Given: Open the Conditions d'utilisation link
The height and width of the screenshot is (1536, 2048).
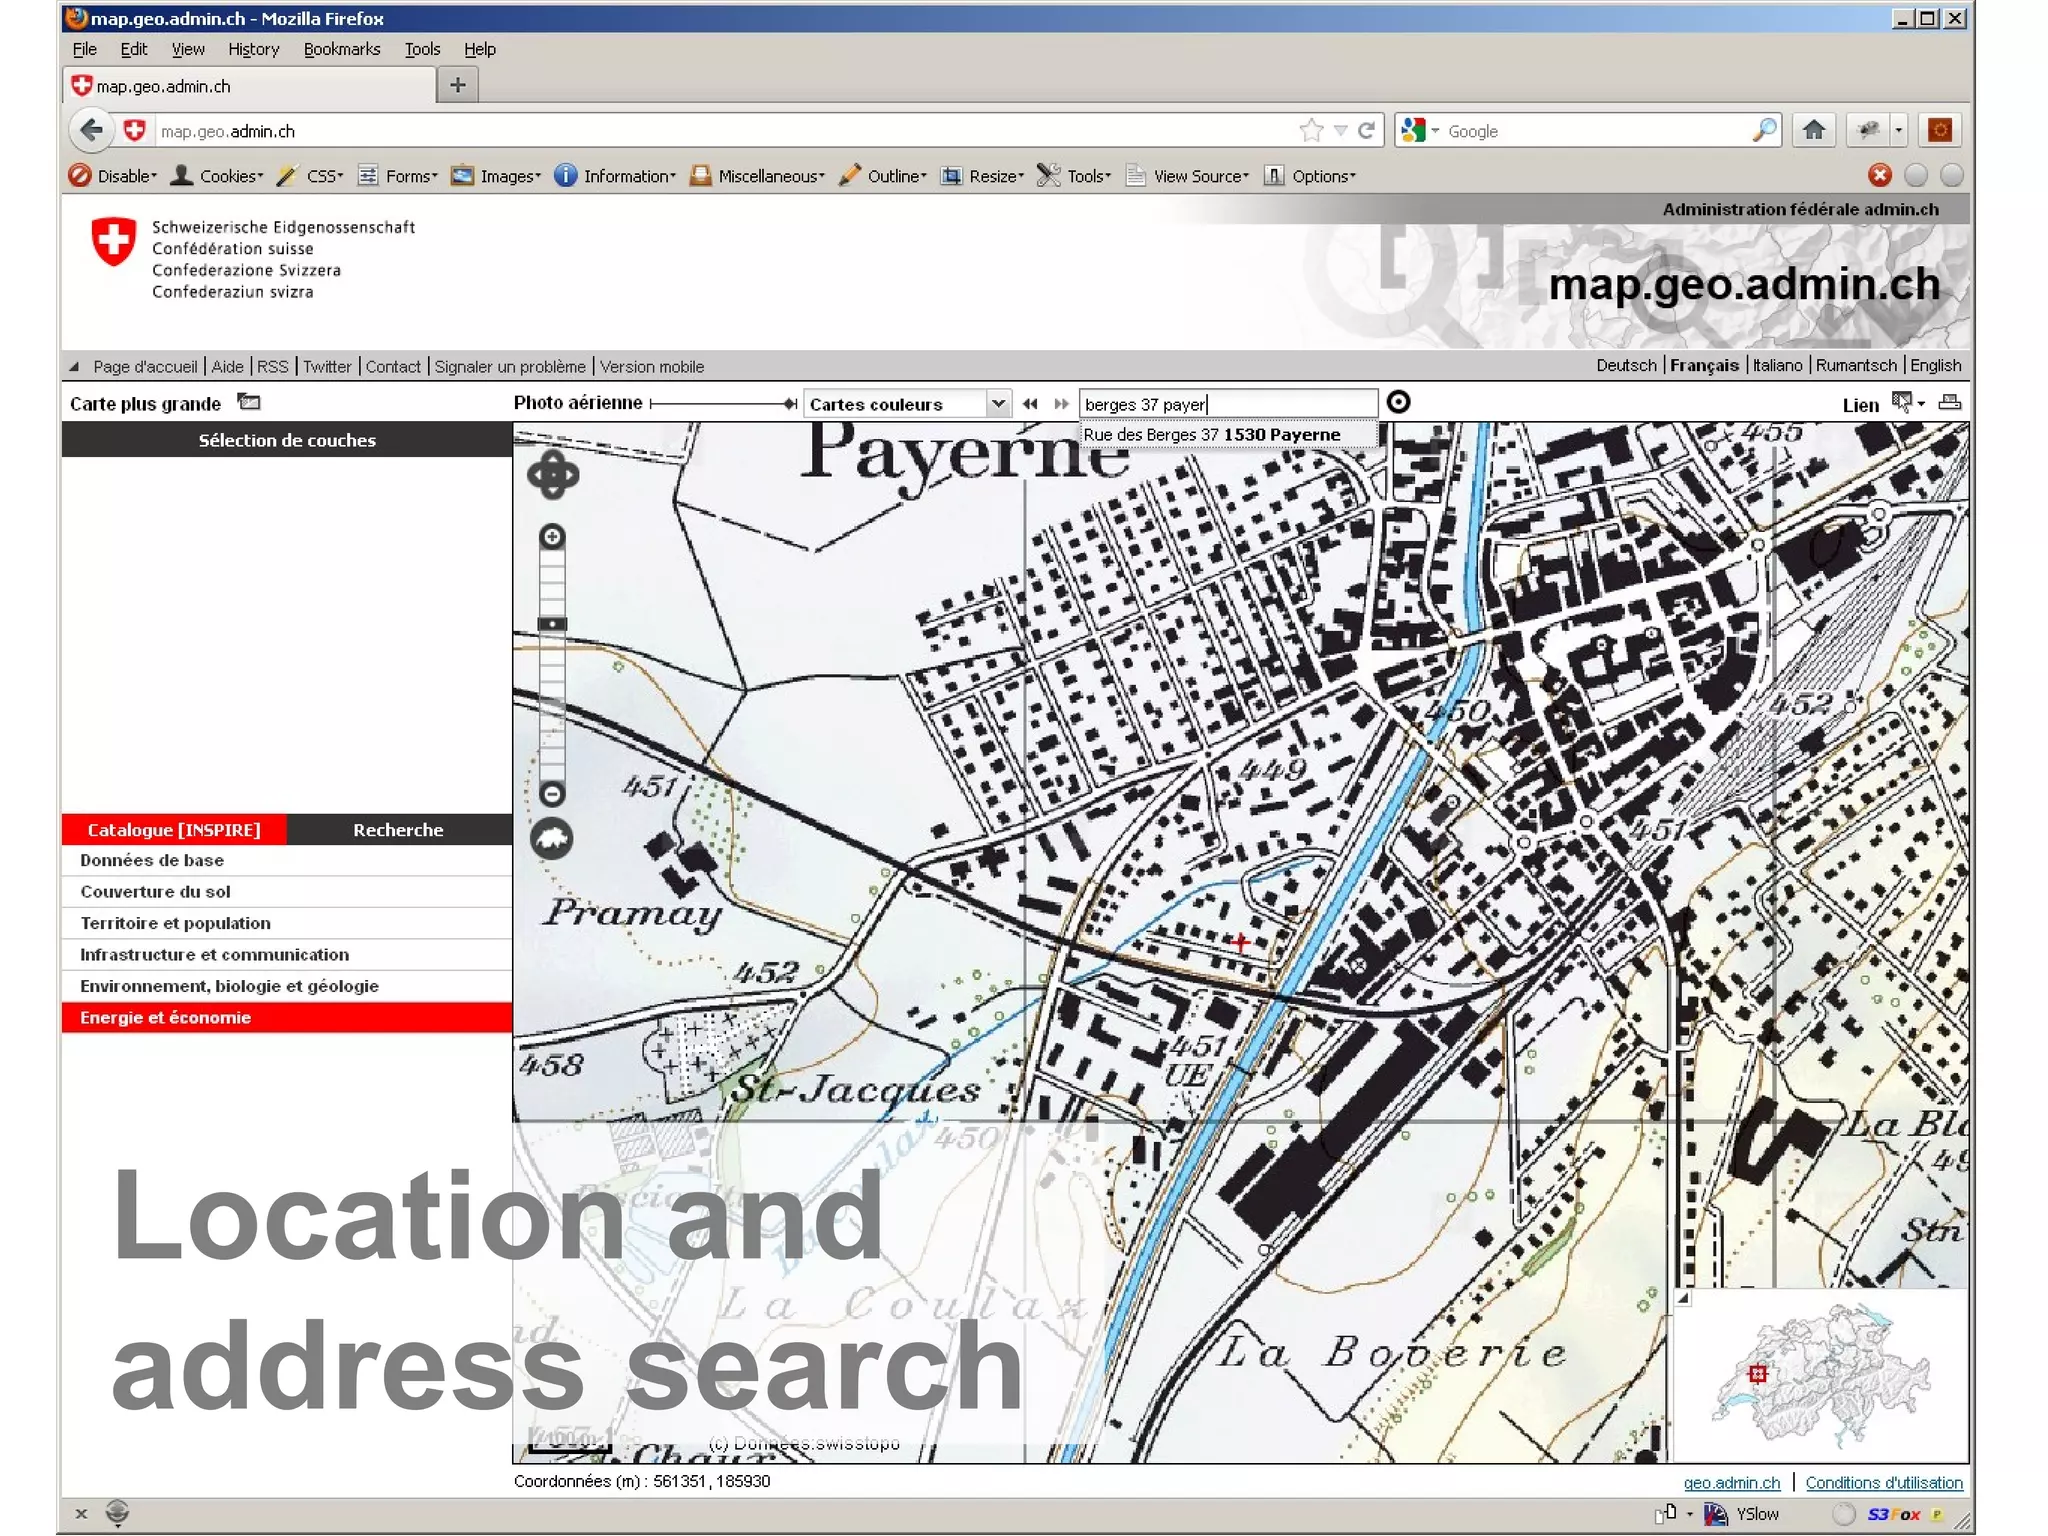Looking at the screenshot, I should tap(1884, 1483).
